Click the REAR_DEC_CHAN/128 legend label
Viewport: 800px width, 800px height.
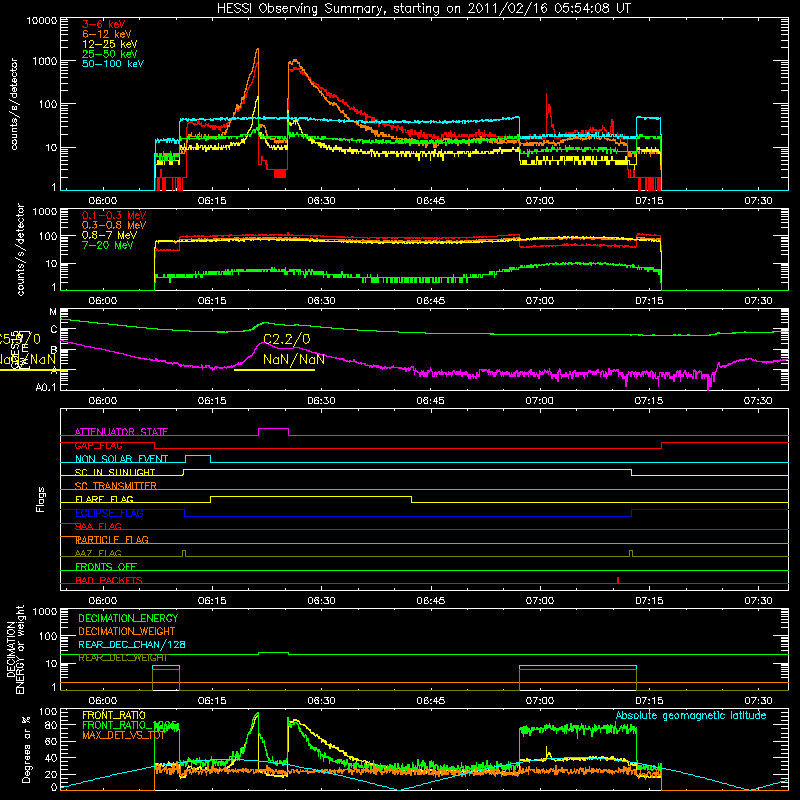tap(132, 644)
